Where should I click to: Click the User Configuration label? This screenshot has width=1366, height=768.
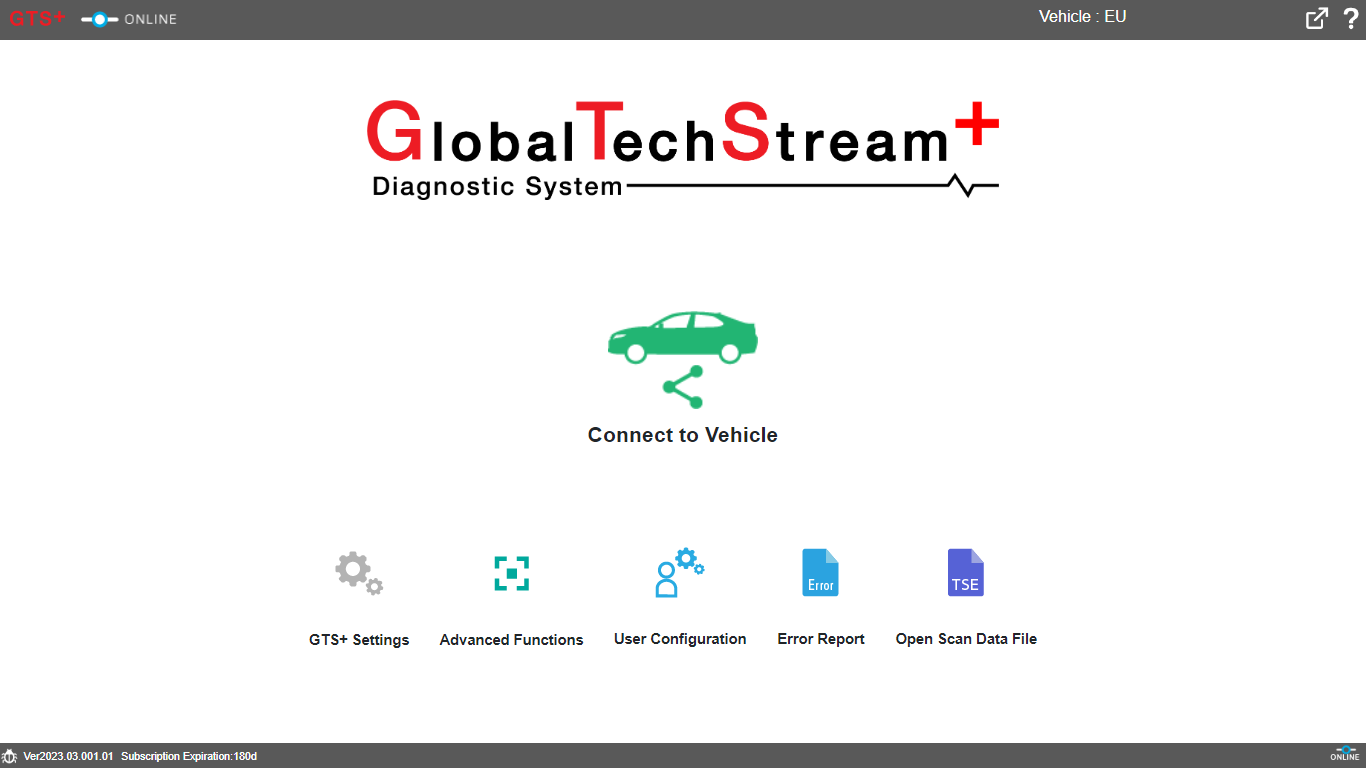[x=680, y=639]
